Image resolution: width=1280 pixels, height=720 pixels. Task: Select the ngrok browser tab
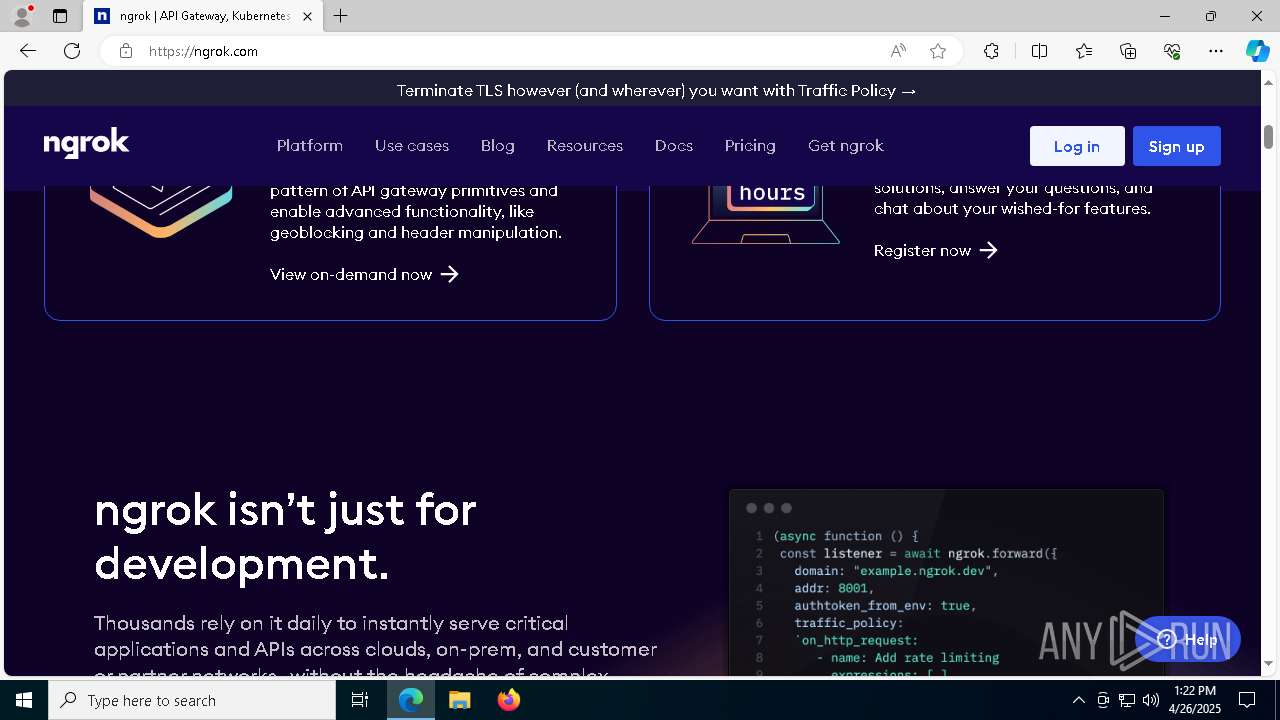[x=203, y=16]
